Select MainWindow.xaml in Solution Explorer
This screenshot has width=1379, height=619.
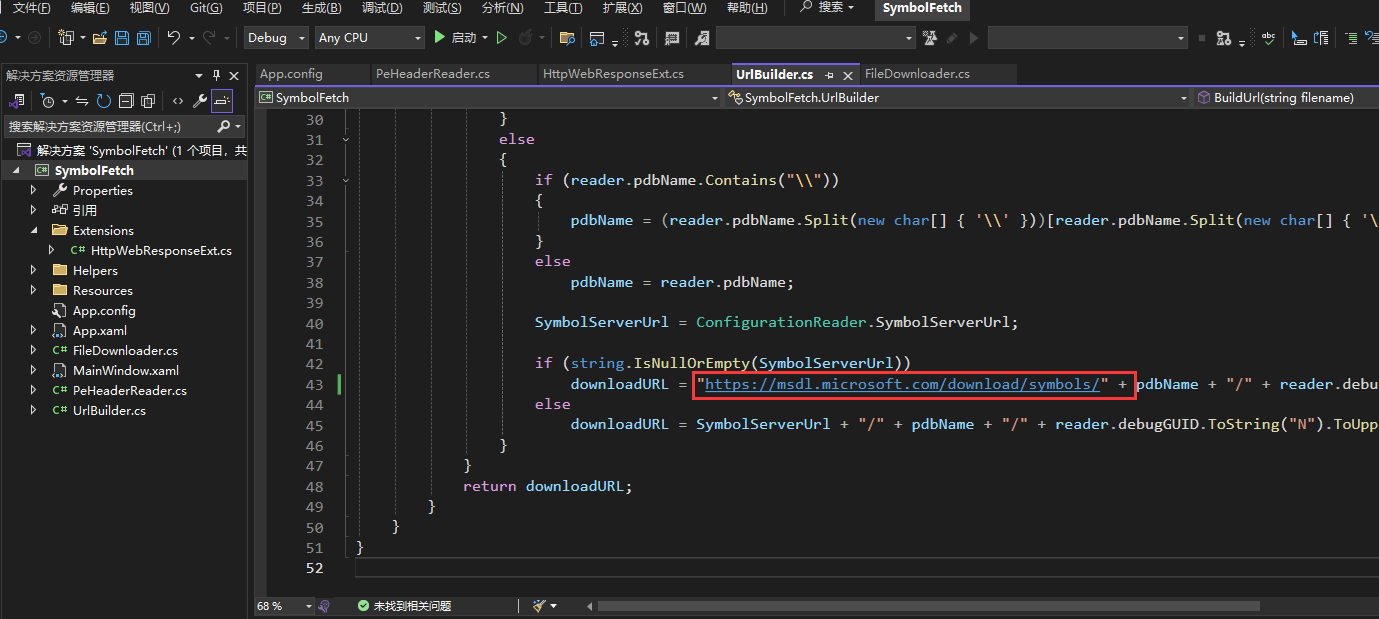click(x=126, y=370)
